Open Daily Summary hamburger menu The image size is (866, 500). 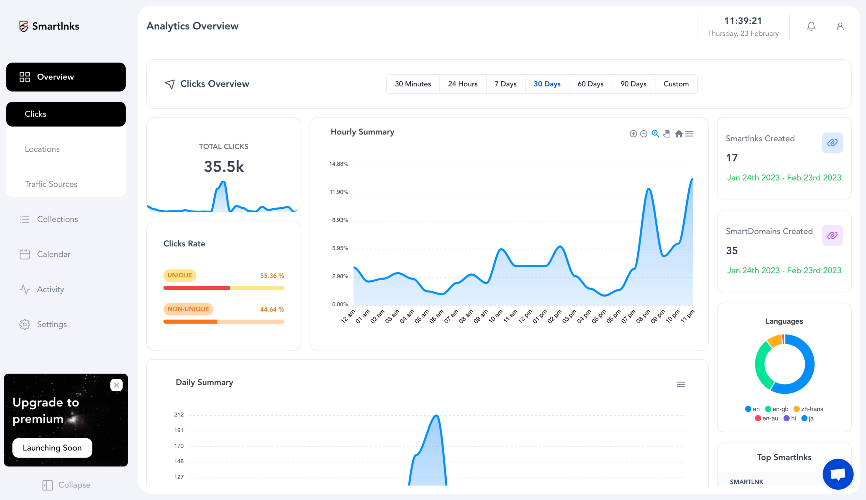click(681, 385)
